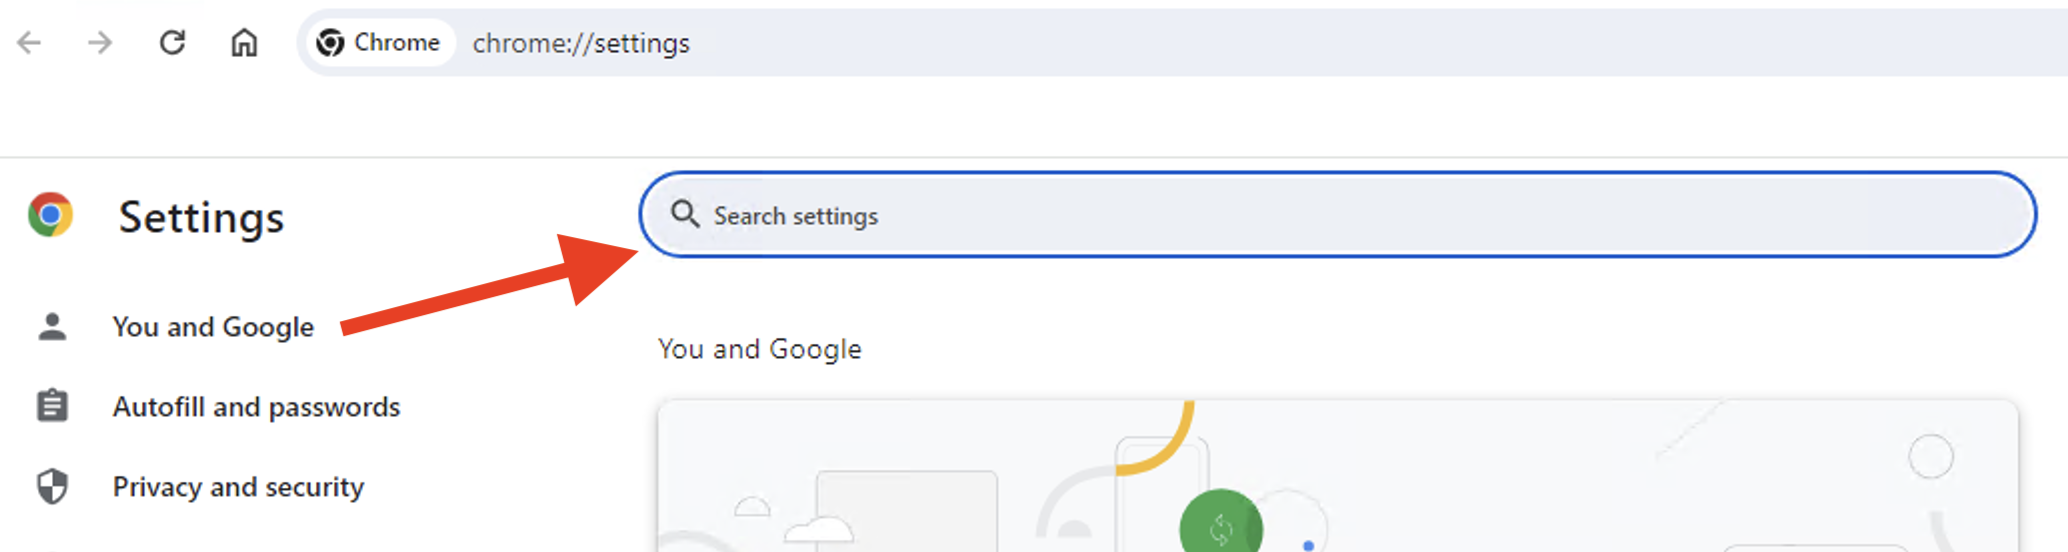Viewport: 2068px width, 552px height.
Task: Click the clipboard icon for Autofill
Action: point(52,406)
